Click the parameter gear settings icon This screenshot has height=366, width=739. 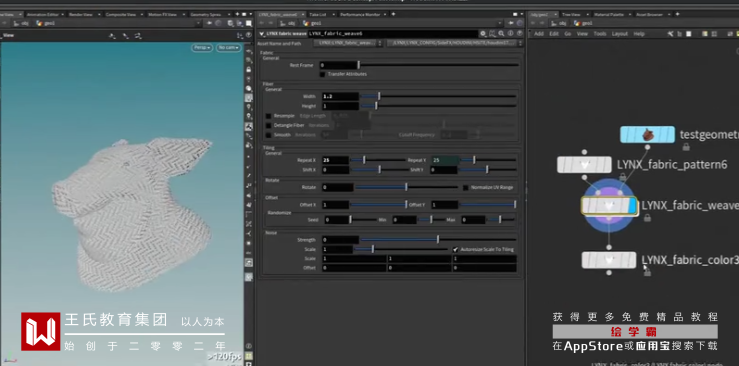tap(483, 34)
